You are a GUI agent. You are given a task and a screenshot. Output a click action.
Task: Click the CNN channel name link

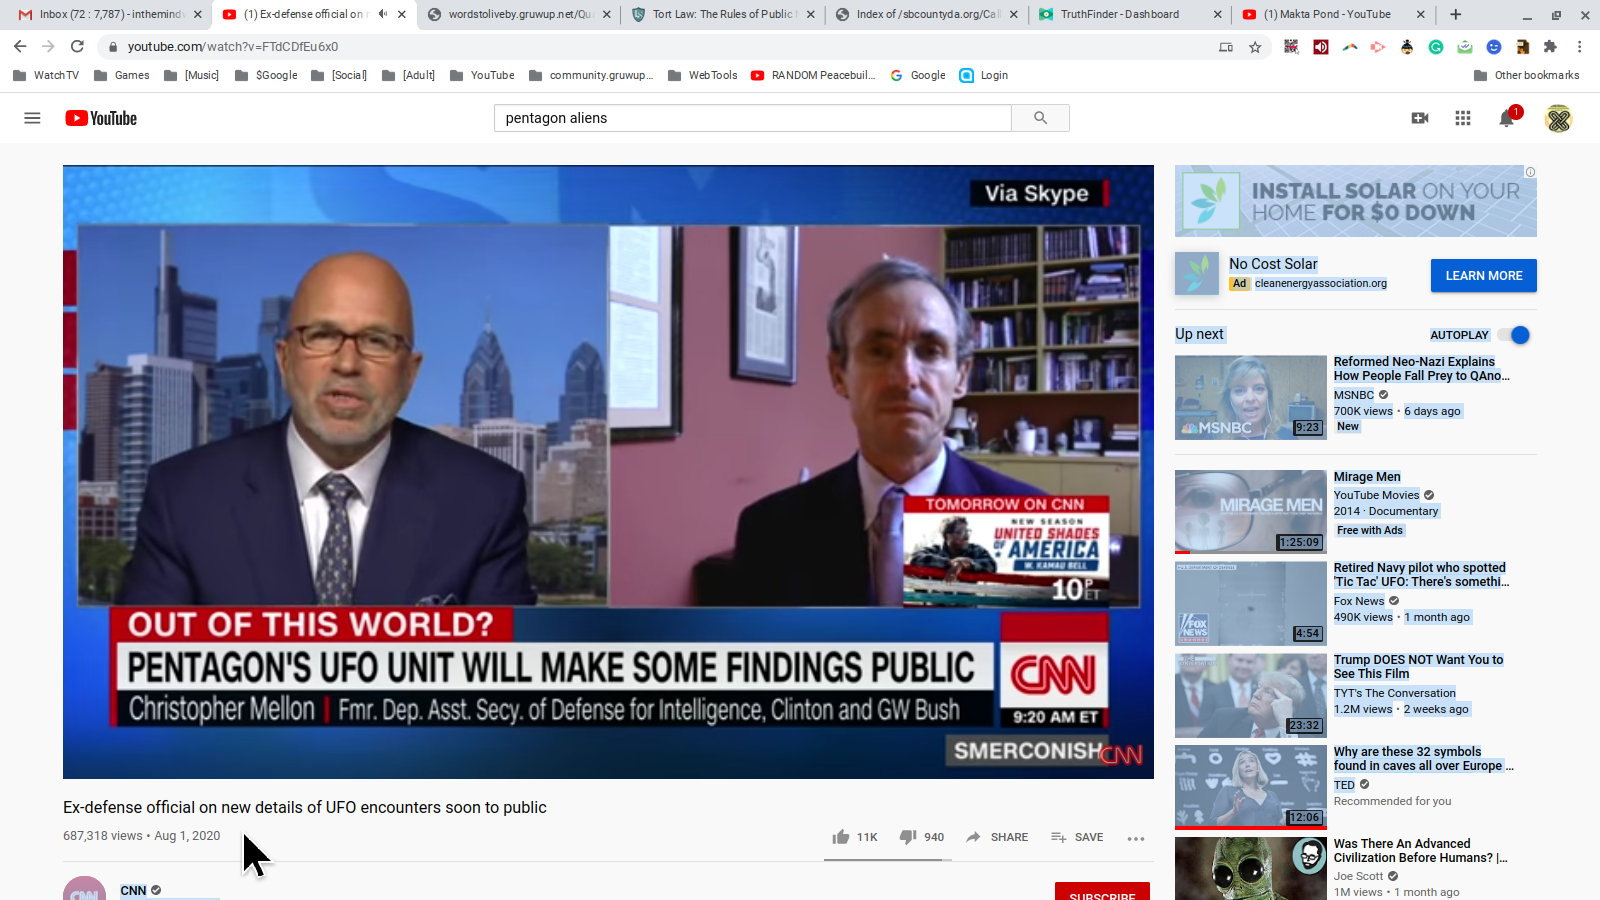(133, 890)
